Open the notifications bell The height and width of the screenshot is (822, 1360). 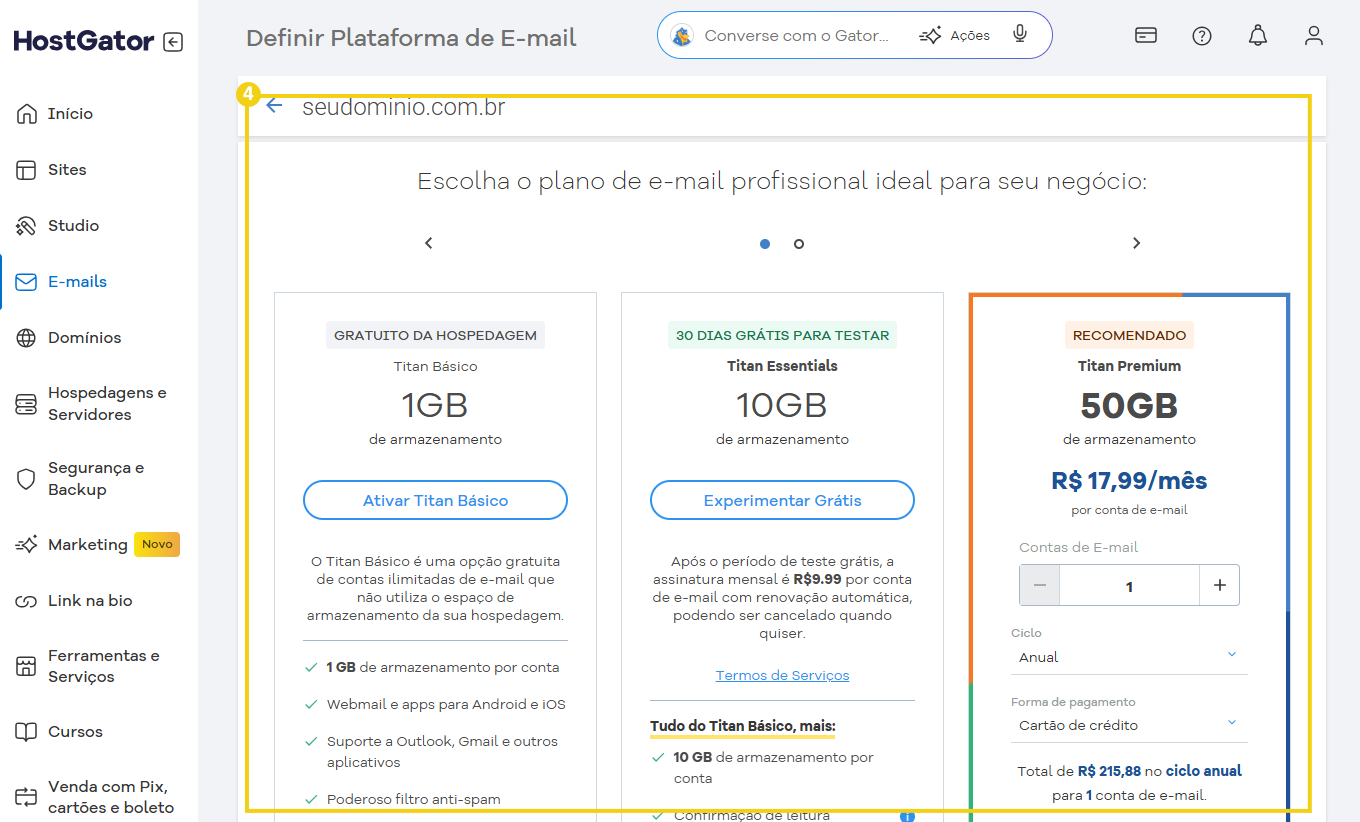point(1257,36)
